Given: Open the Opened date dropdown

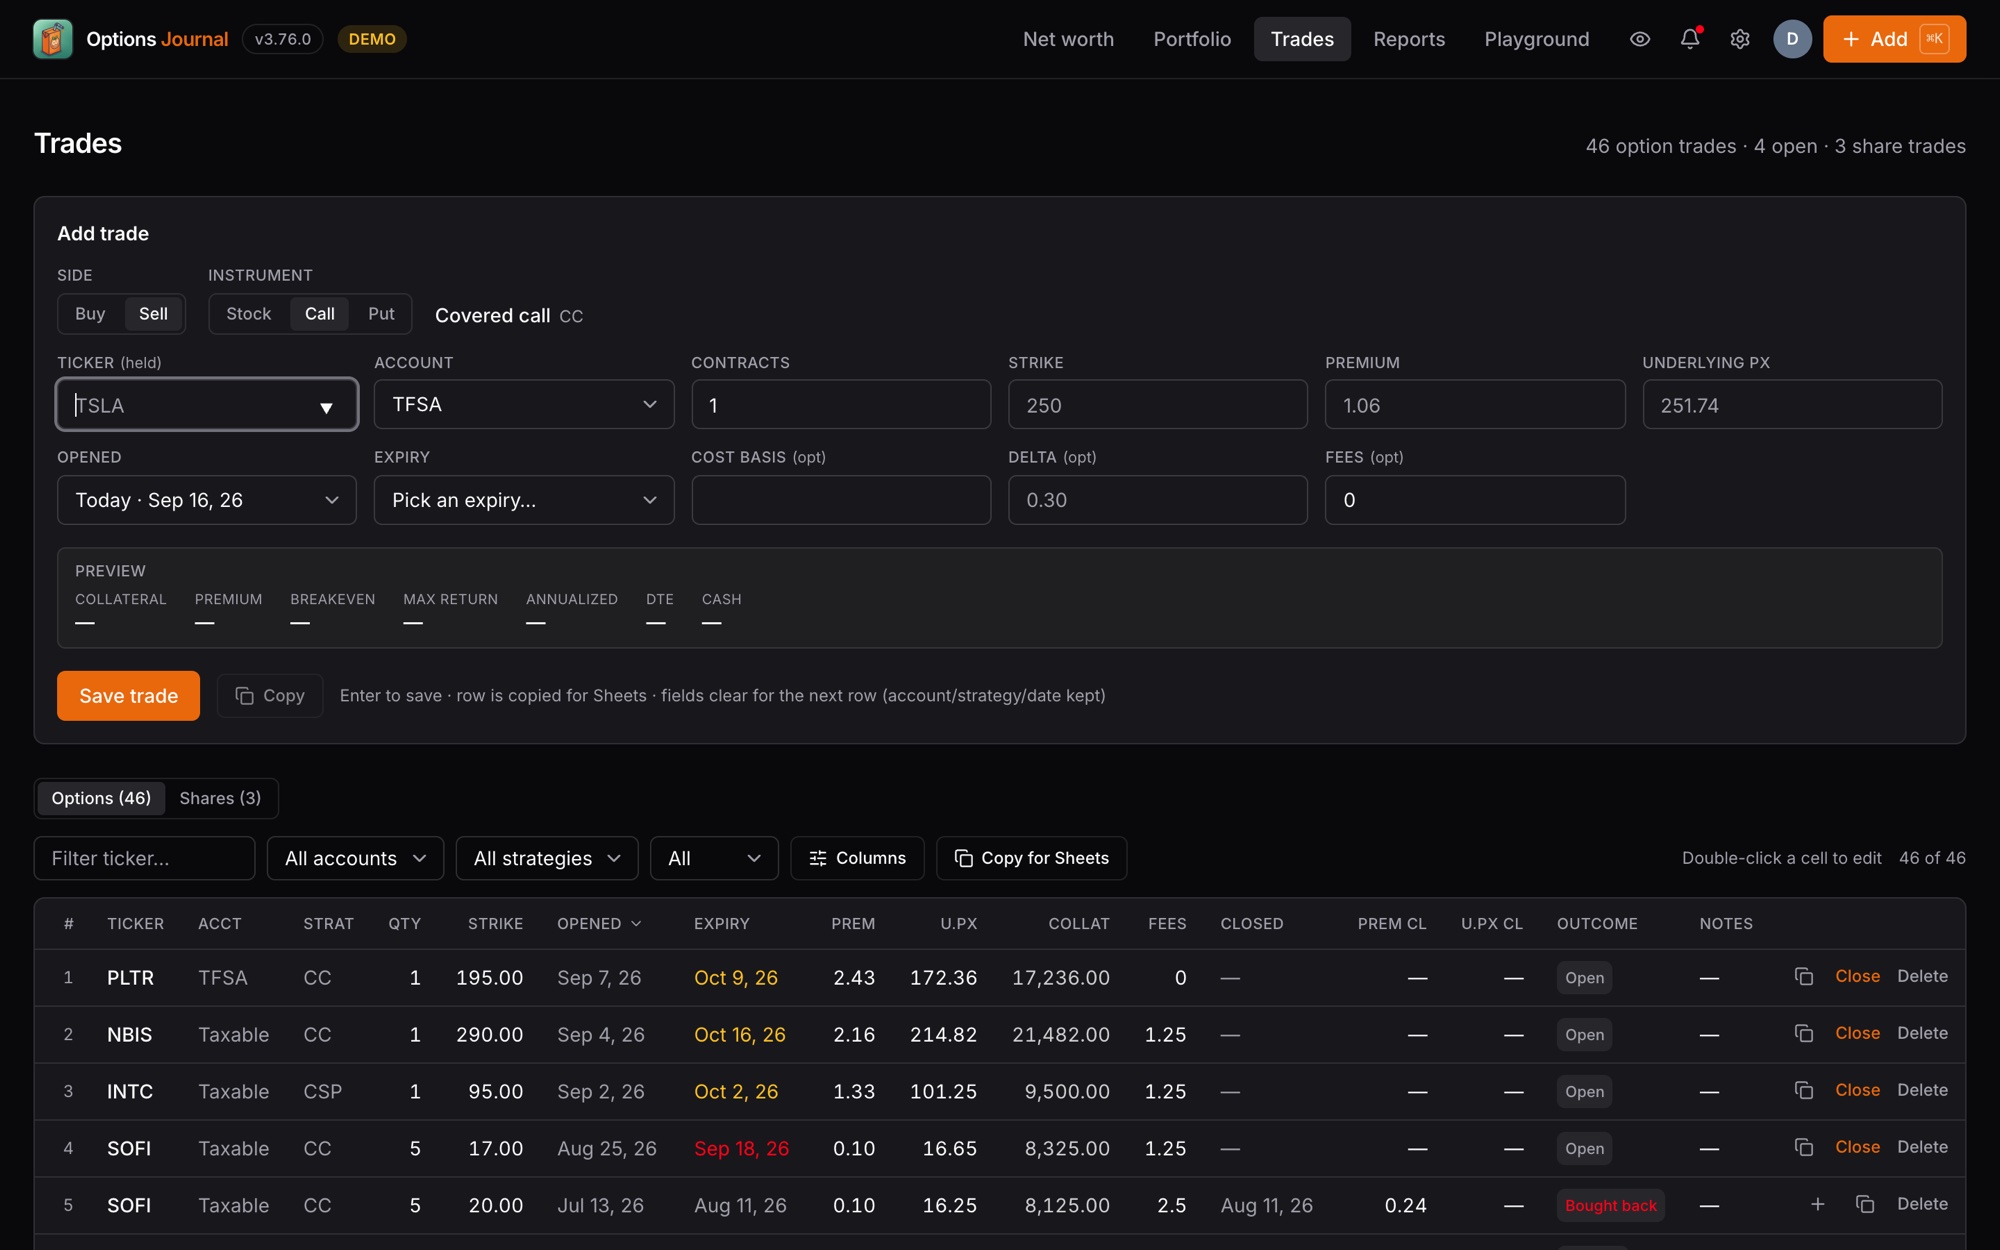Looking at the screenshot, I should (x=207, y=500).
